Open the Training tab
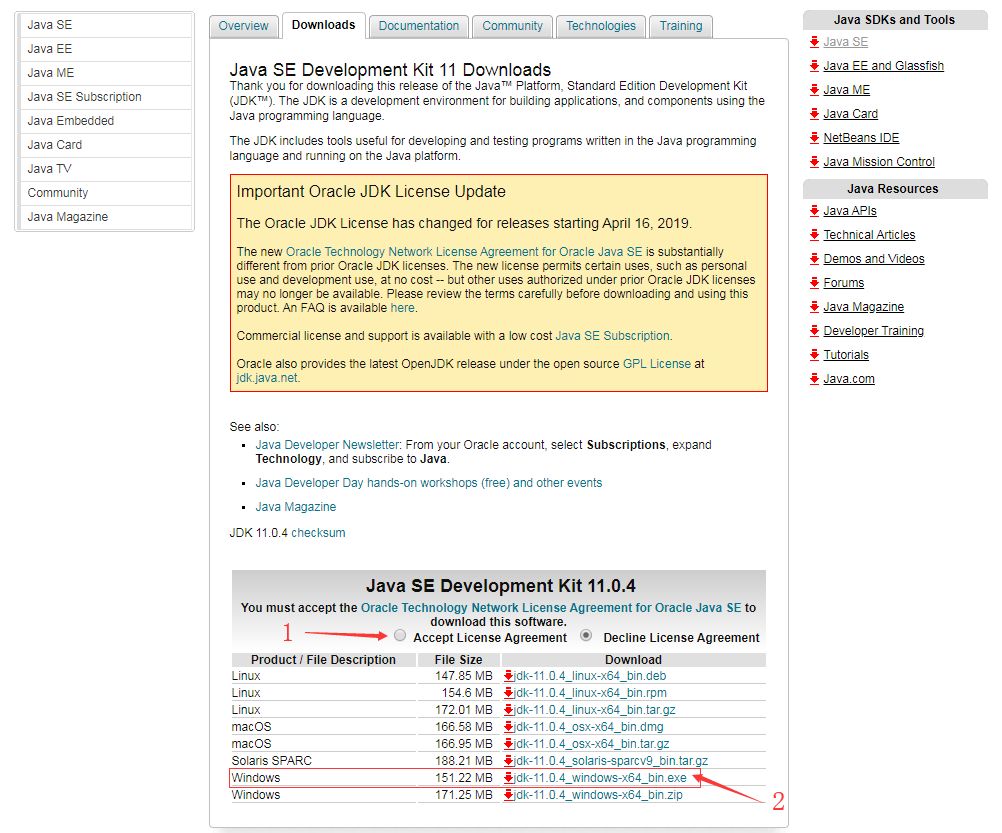Viewport: 1002px width, 833px height. (x=681, y=26)
